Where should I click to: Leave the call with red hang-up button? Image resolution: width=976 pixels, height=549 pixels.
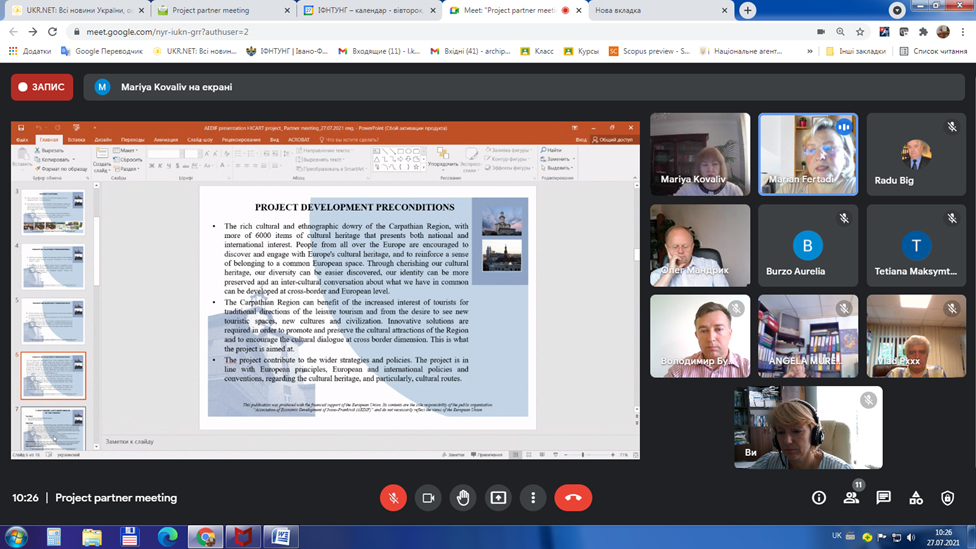573,498
